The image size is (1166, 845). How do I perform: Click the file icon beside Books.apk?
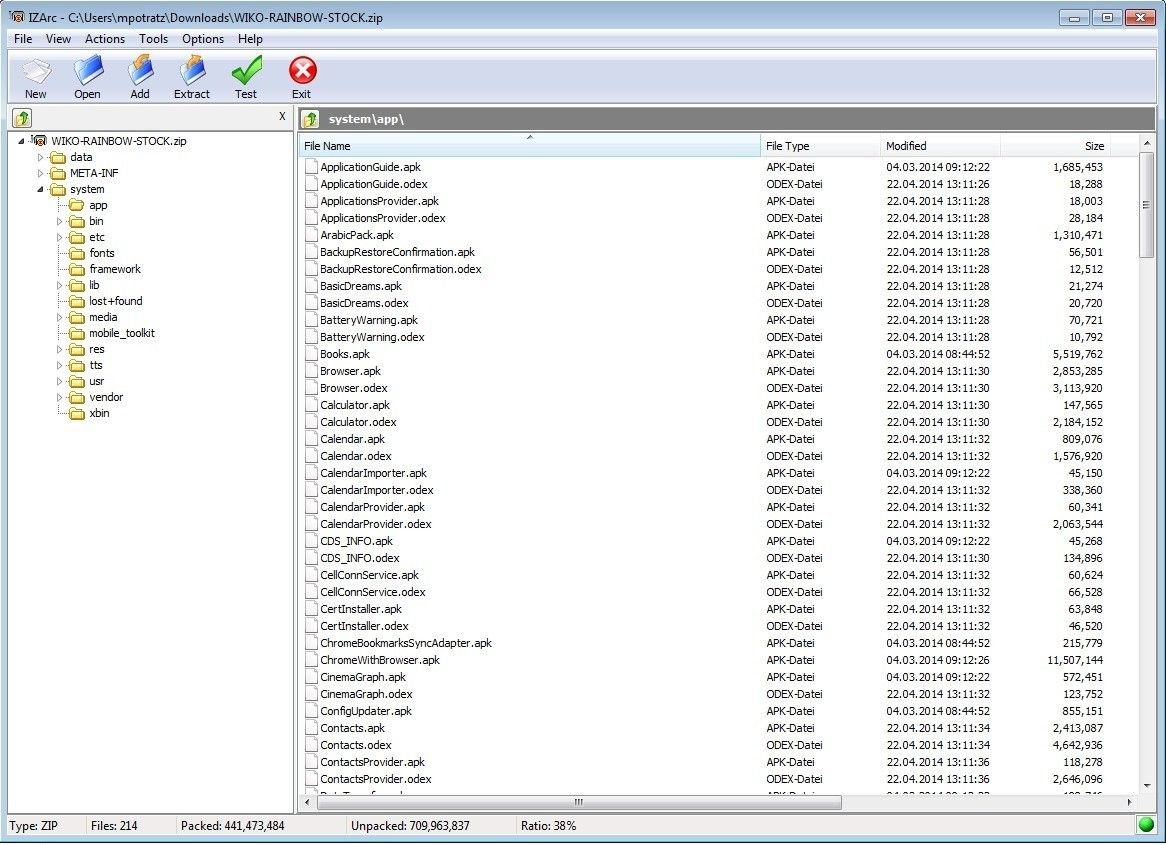tap(312, 354)
